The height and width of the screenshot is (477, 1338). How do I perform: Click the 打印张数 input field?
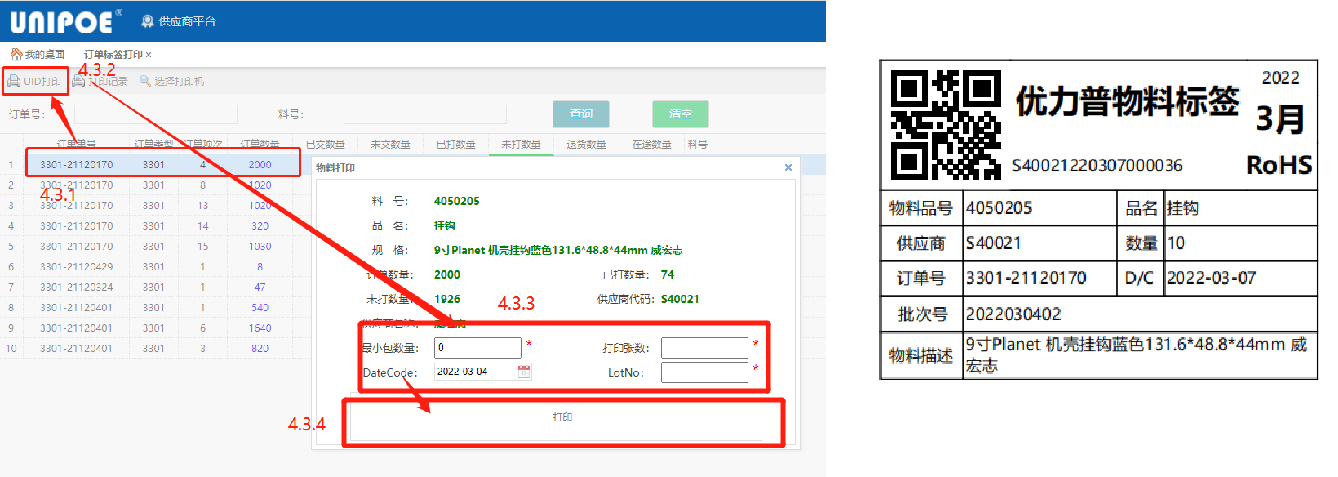click(703, 348)
